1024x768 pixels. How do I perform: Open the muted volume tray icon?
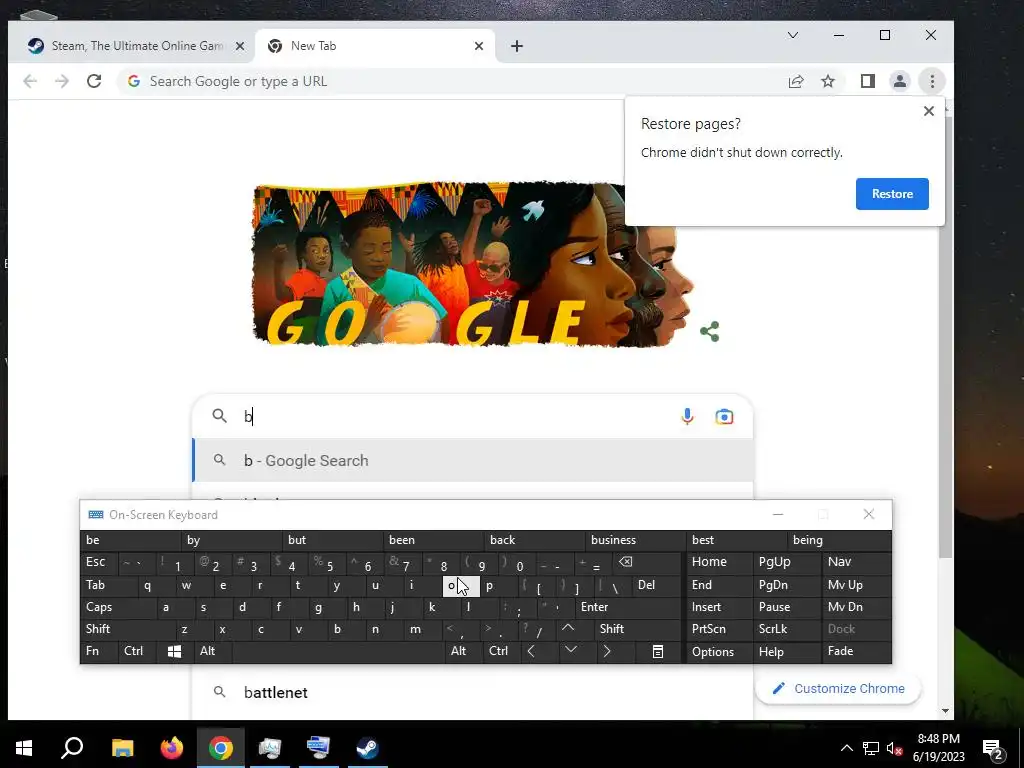point(894,748)
